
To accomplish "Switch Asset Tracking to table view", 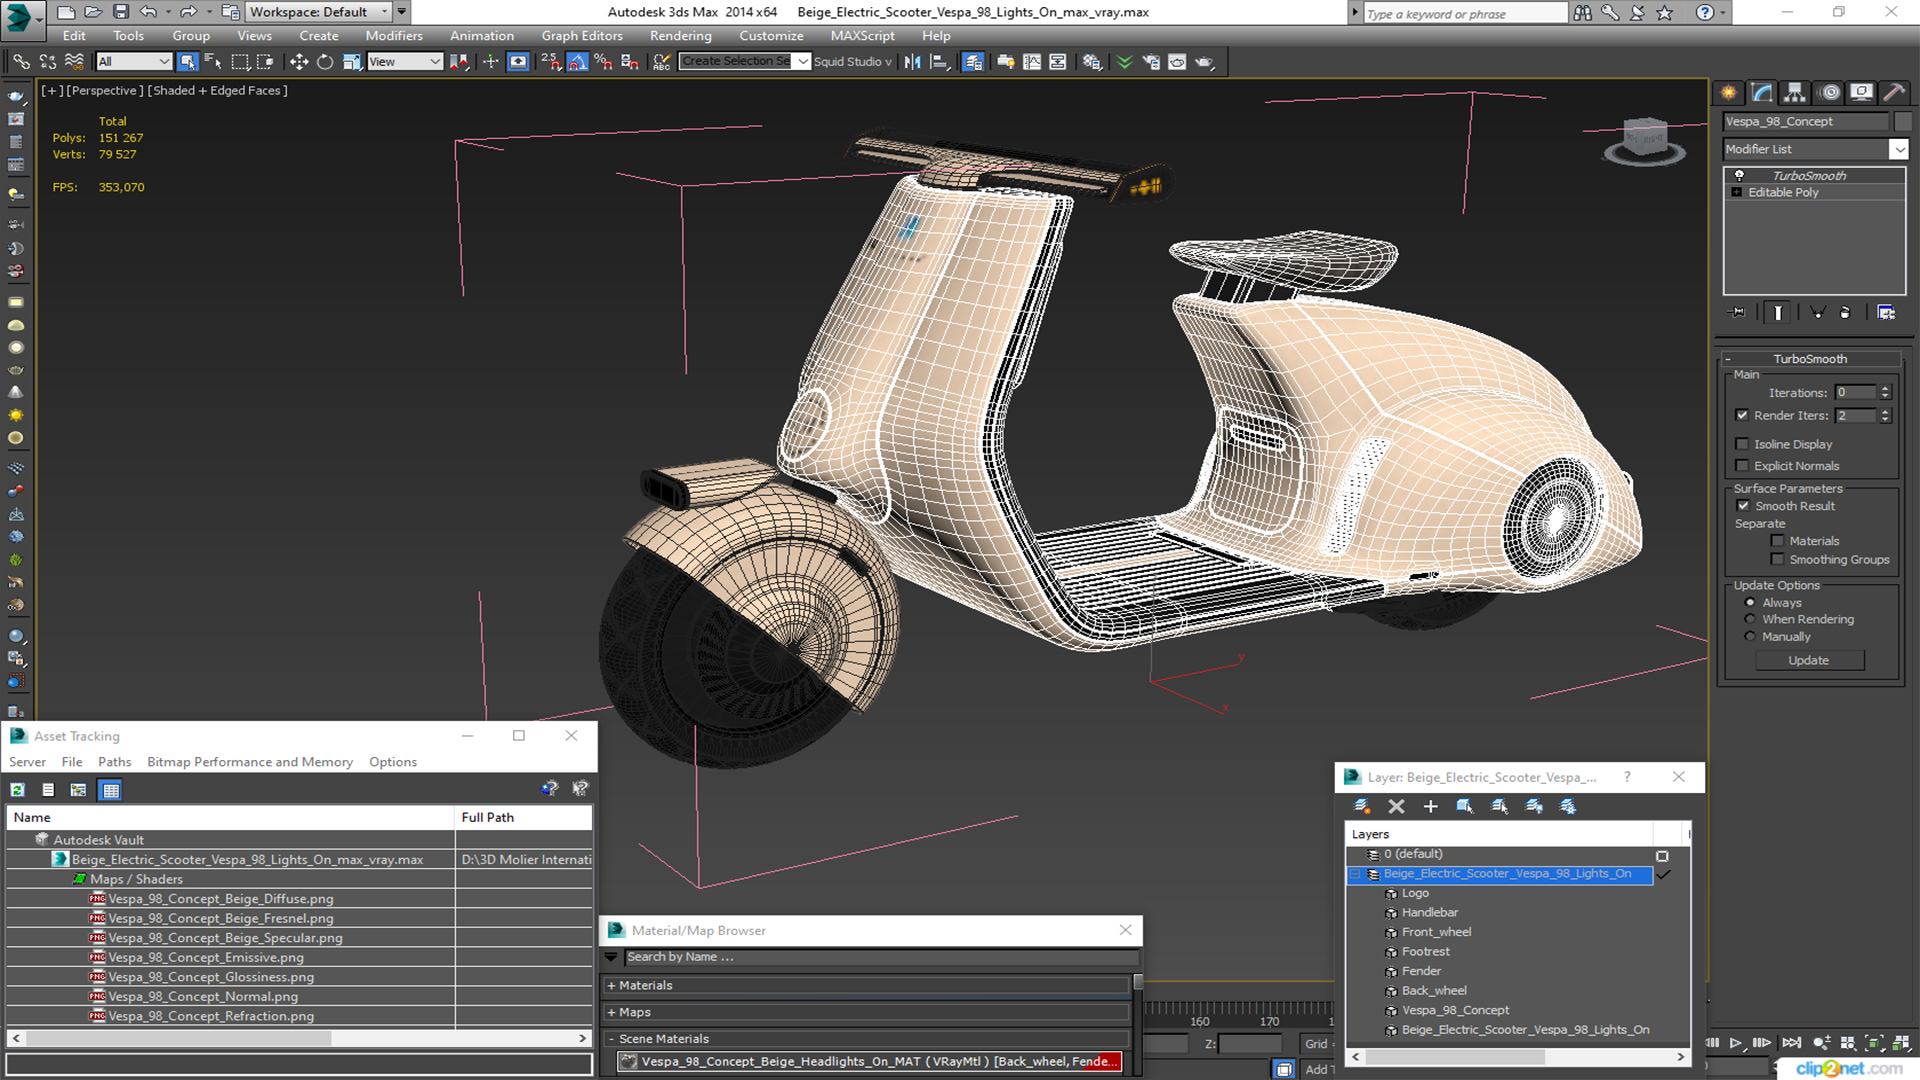I will (x=111, y=790).
